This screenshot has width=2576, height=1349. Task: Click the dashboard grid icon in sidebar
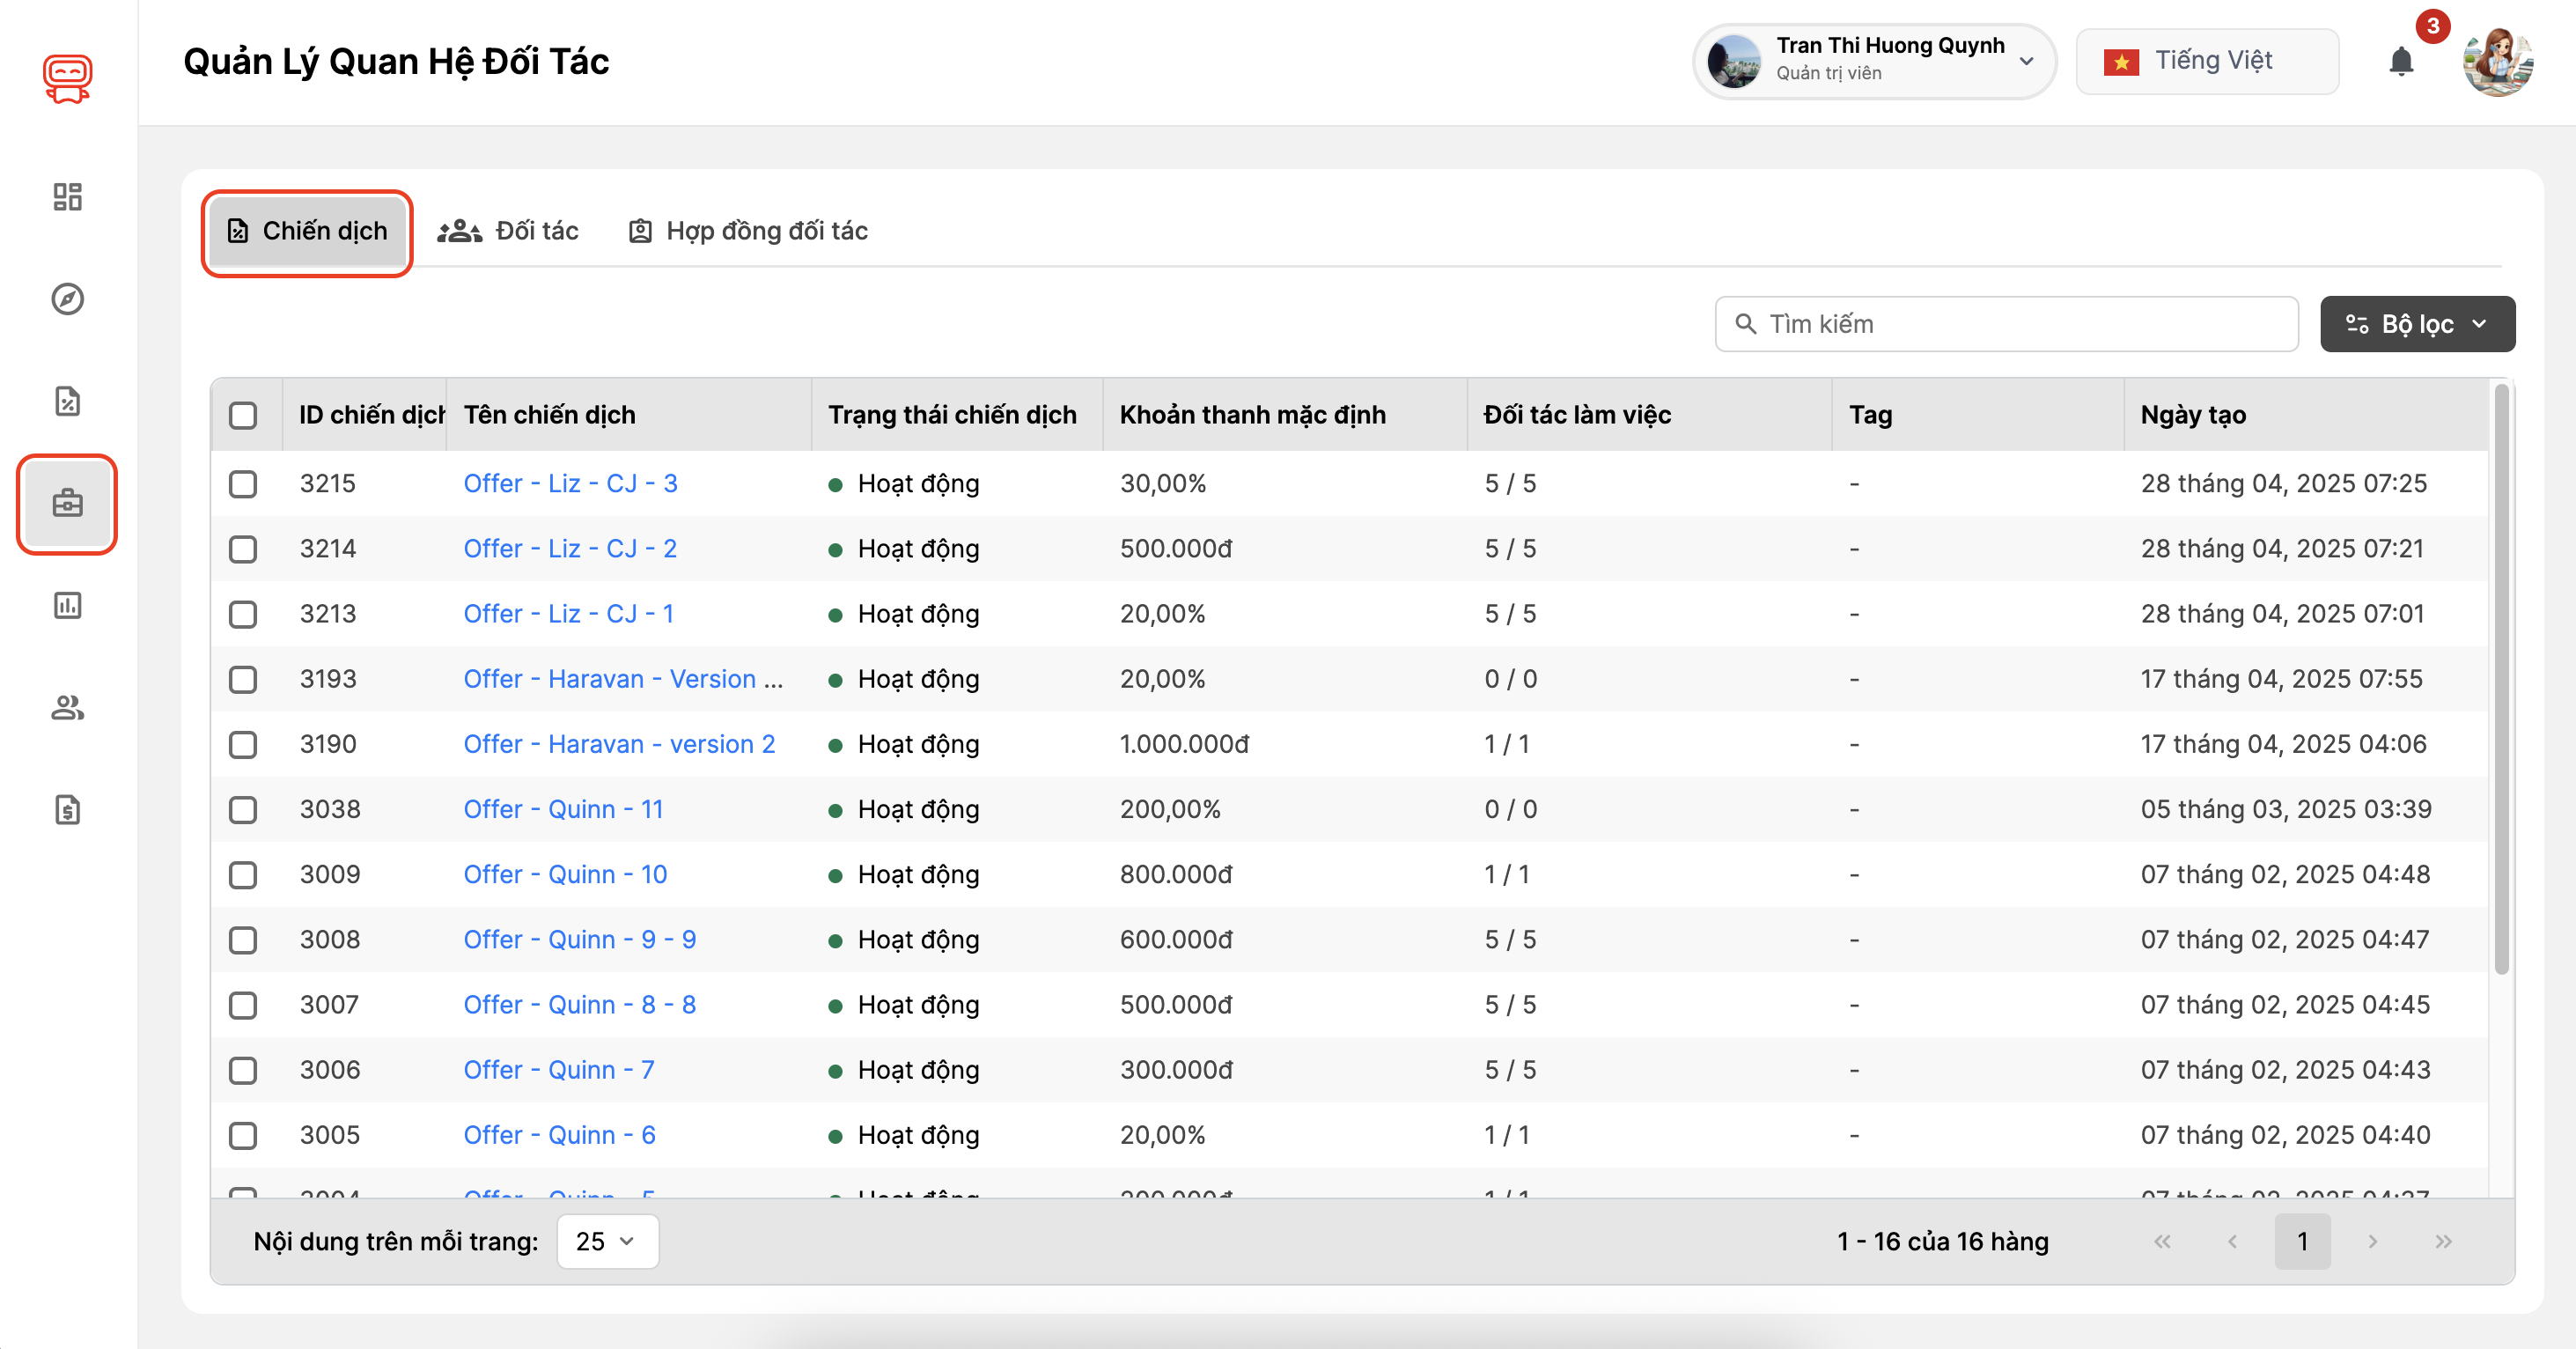[x=67, y=197]
